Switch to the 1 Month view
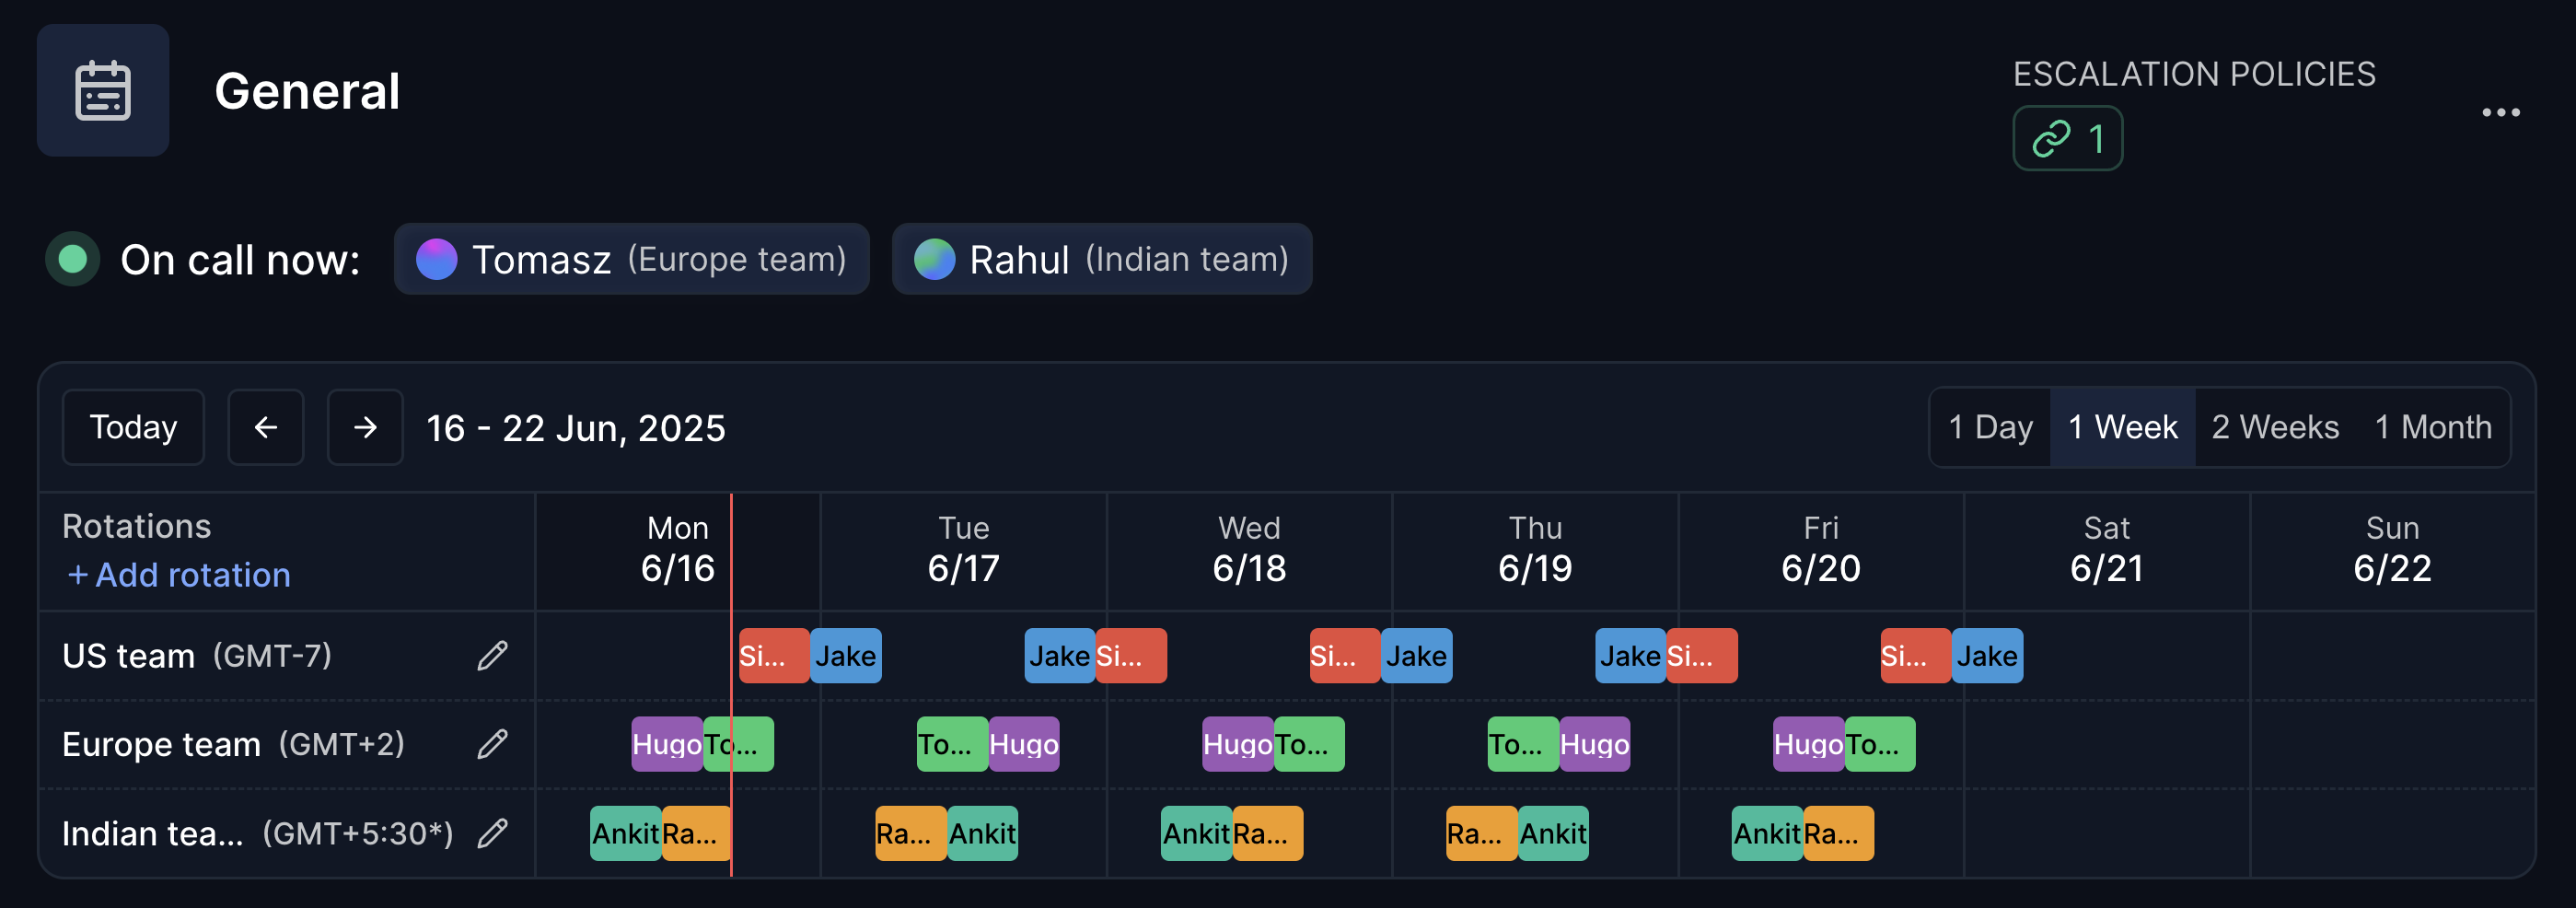The height and width of the screenshot is (908, 2576). click(x=2432, y=428)
